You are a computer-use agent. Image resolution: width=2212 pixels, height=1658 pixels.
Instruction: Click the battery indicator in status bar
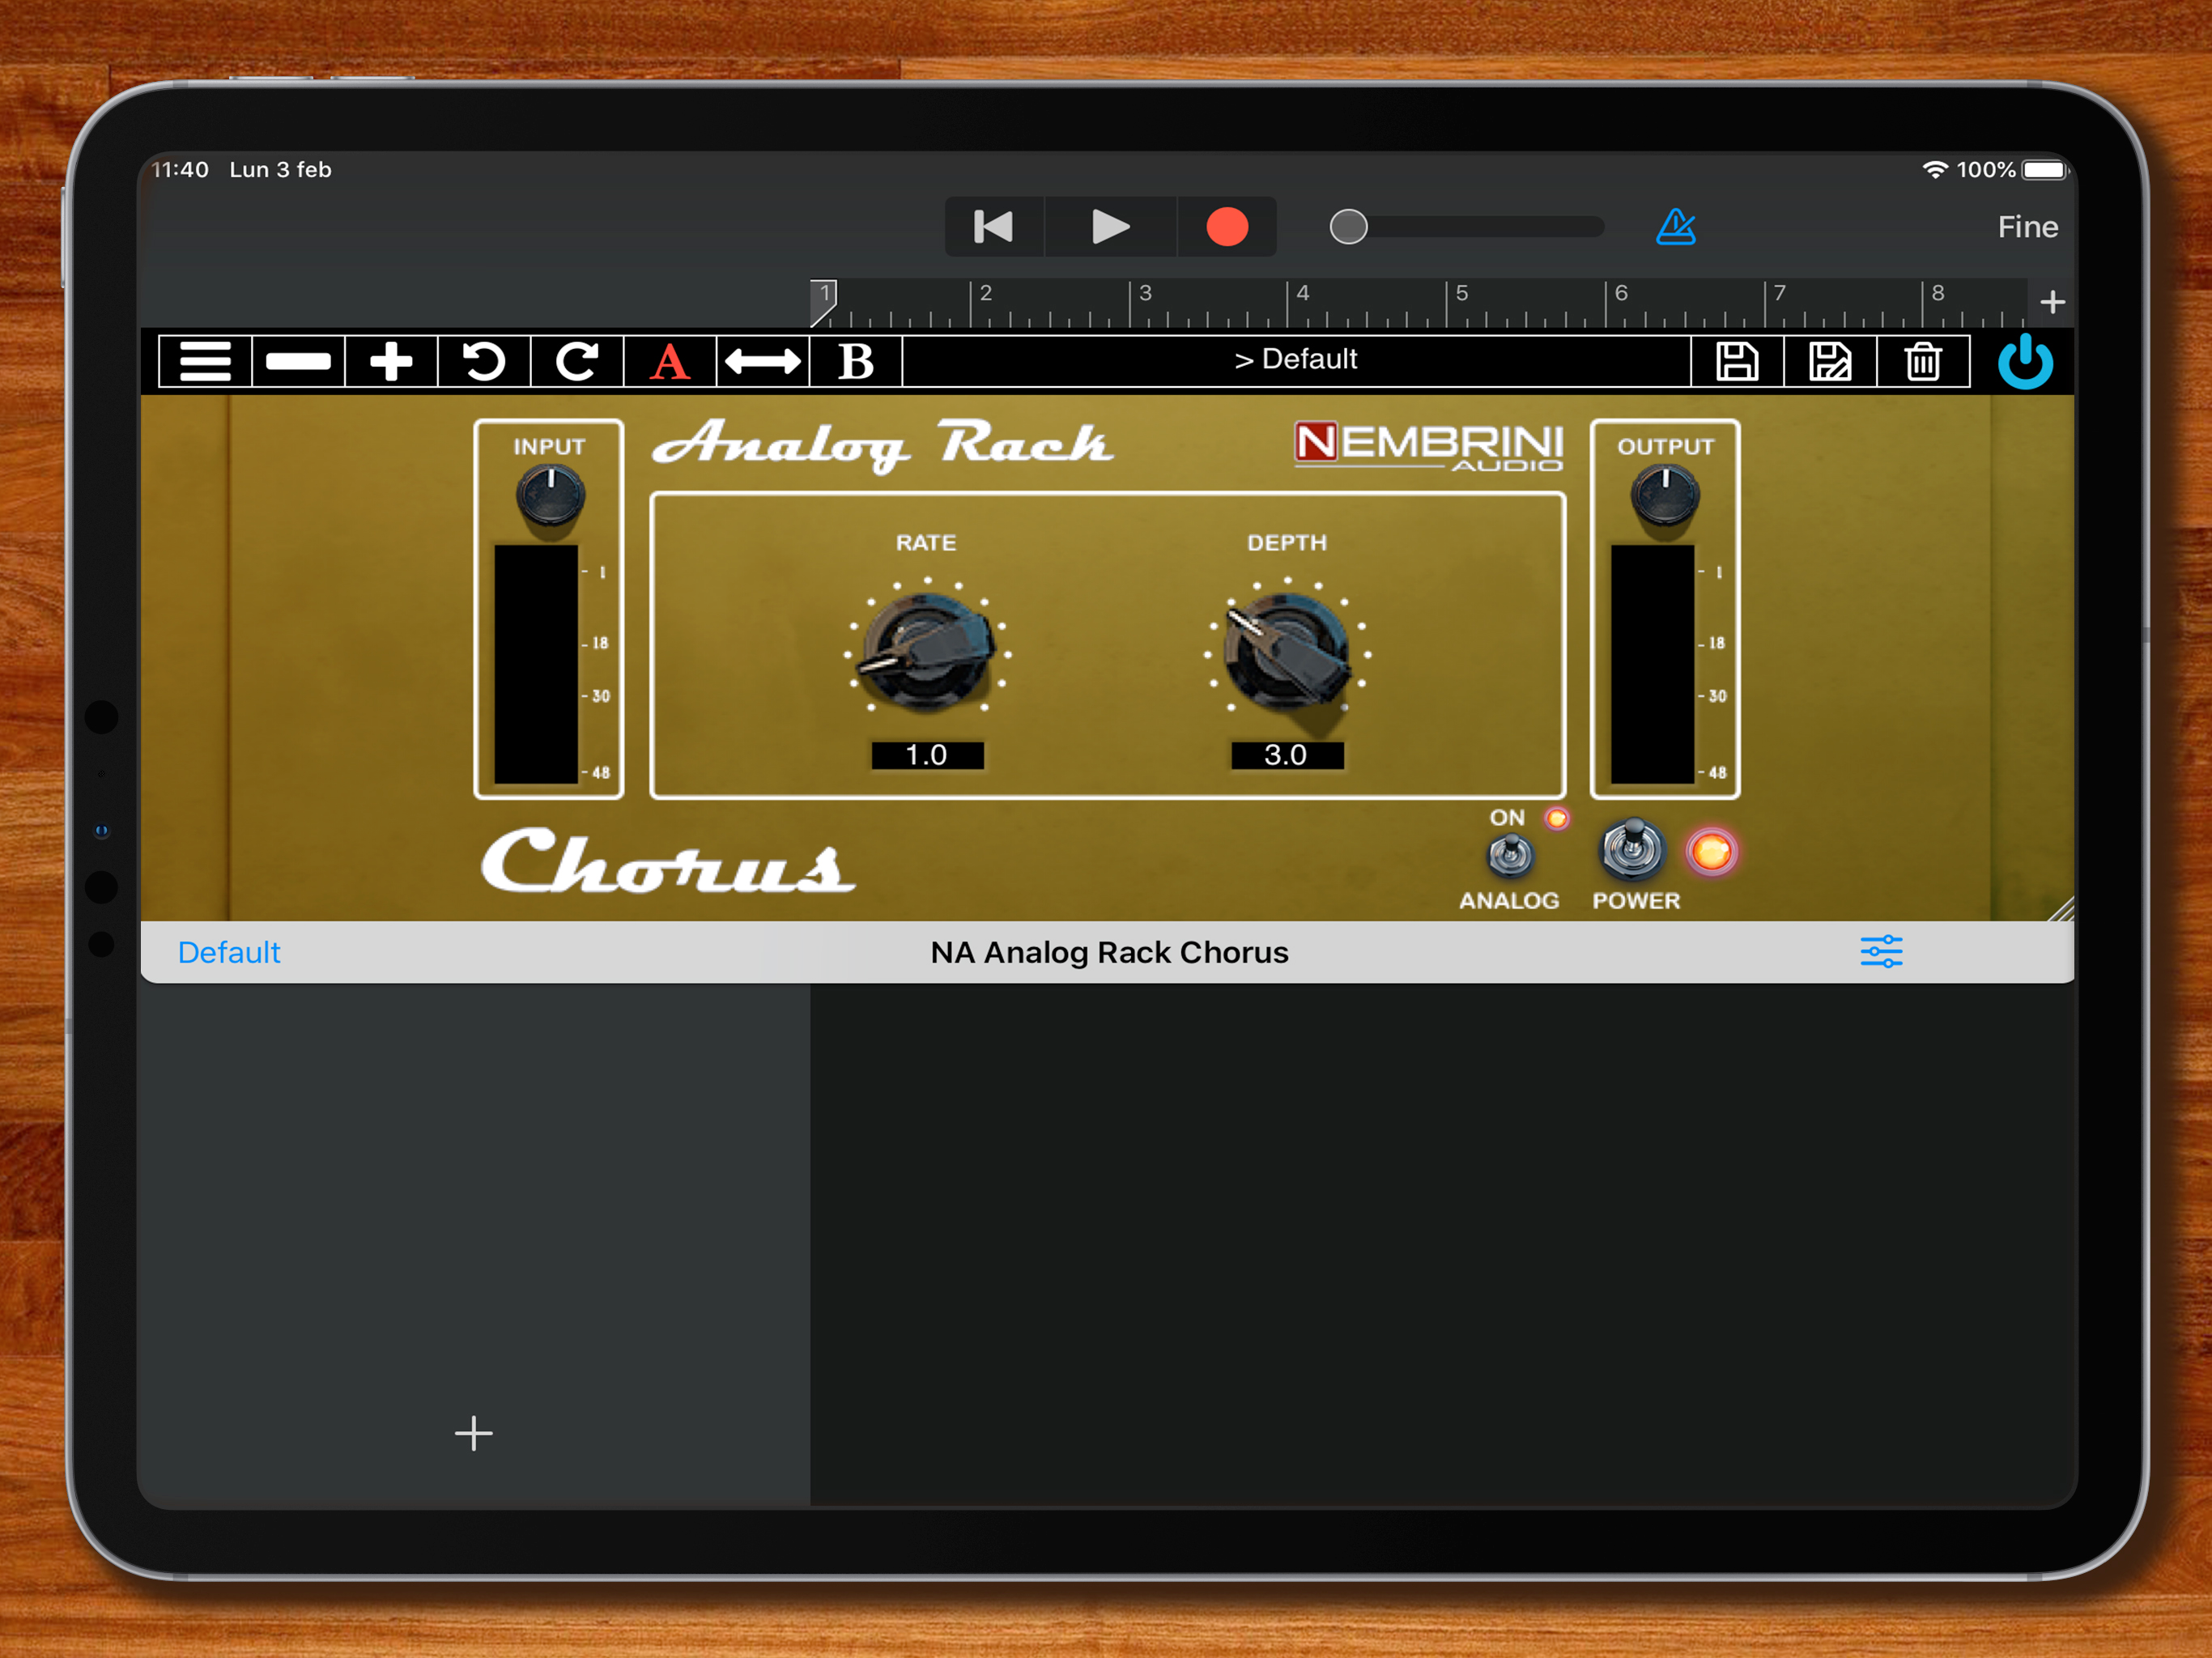(2044, 170)
